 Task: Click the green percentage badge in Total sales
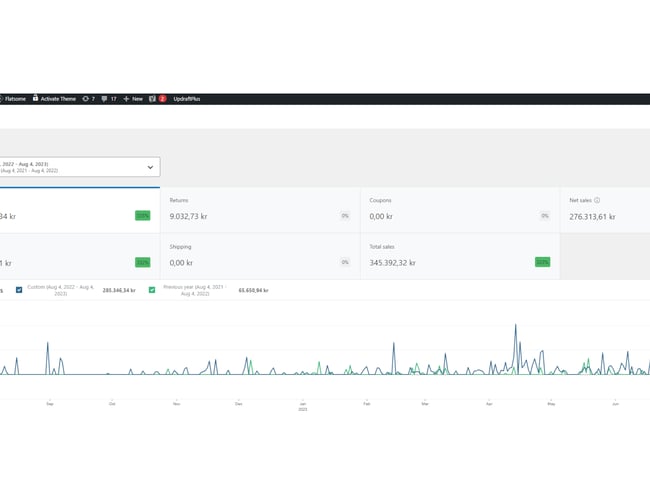[542, 262]
